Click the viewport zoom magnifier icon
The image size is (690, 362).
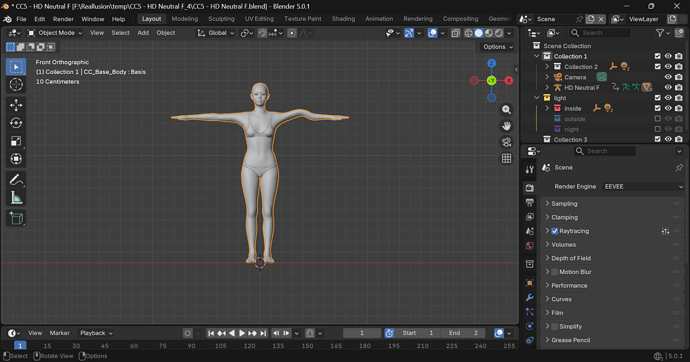tap(506, 110)
